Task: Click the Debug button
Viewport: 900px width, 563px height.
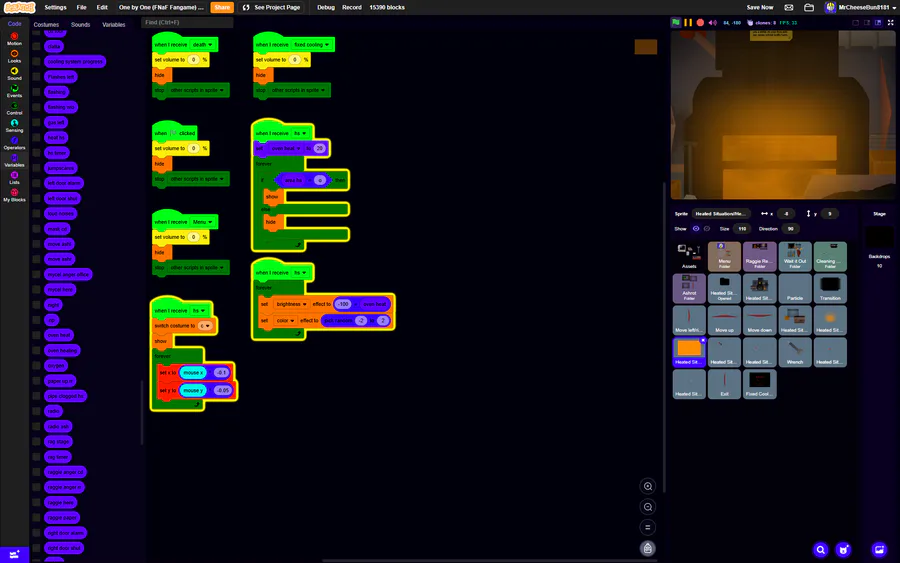Action: click(325, 7)
